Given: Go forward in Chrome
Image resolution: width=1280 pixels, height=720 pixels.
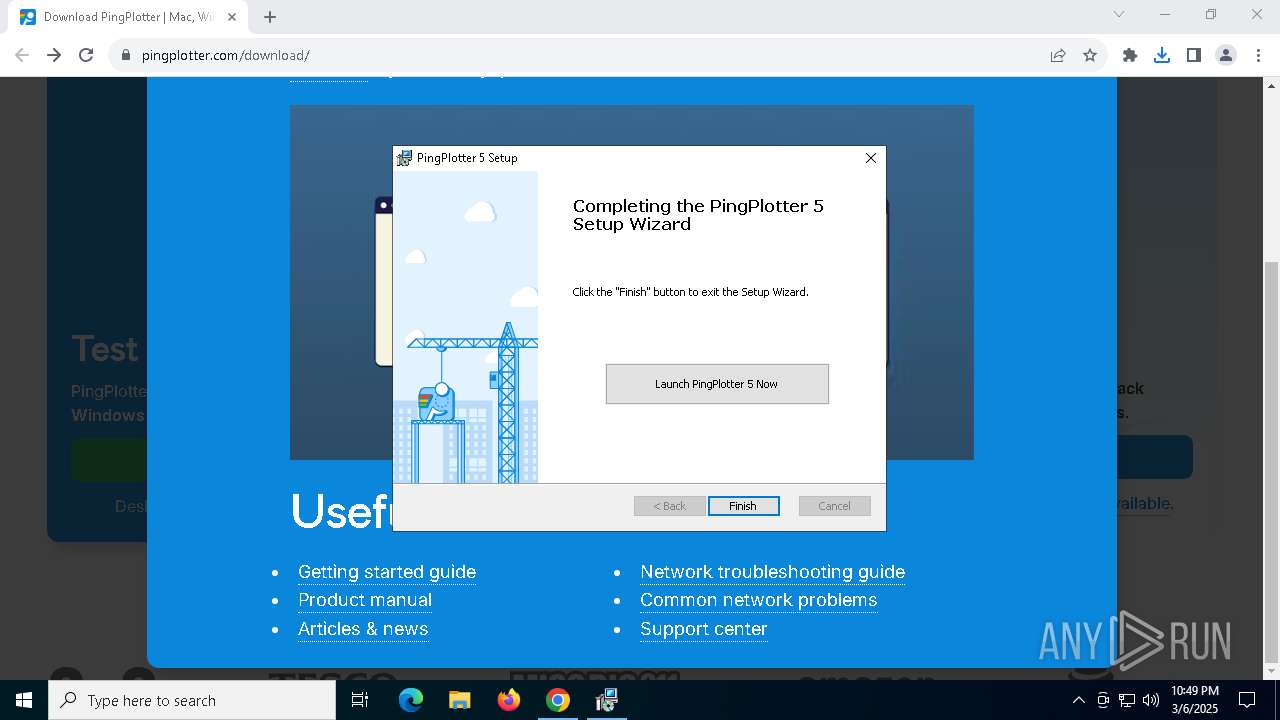Looking at the screenshot, I should 54,55.
